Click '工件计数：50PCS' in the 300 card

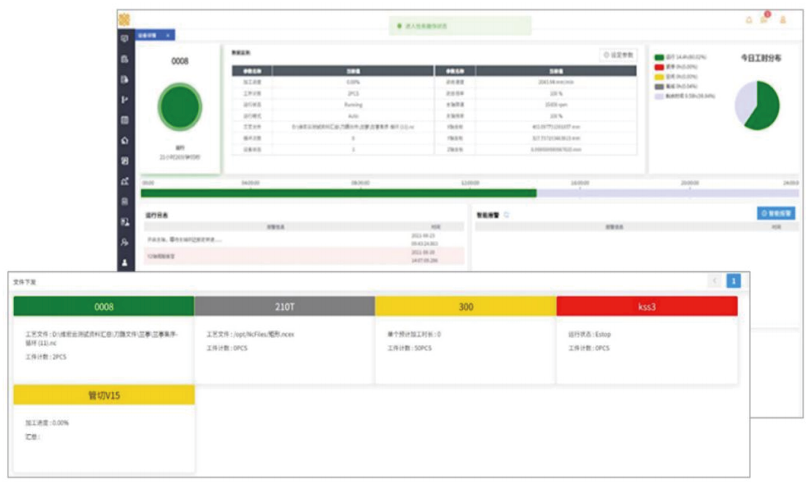(x=410, y=348)
